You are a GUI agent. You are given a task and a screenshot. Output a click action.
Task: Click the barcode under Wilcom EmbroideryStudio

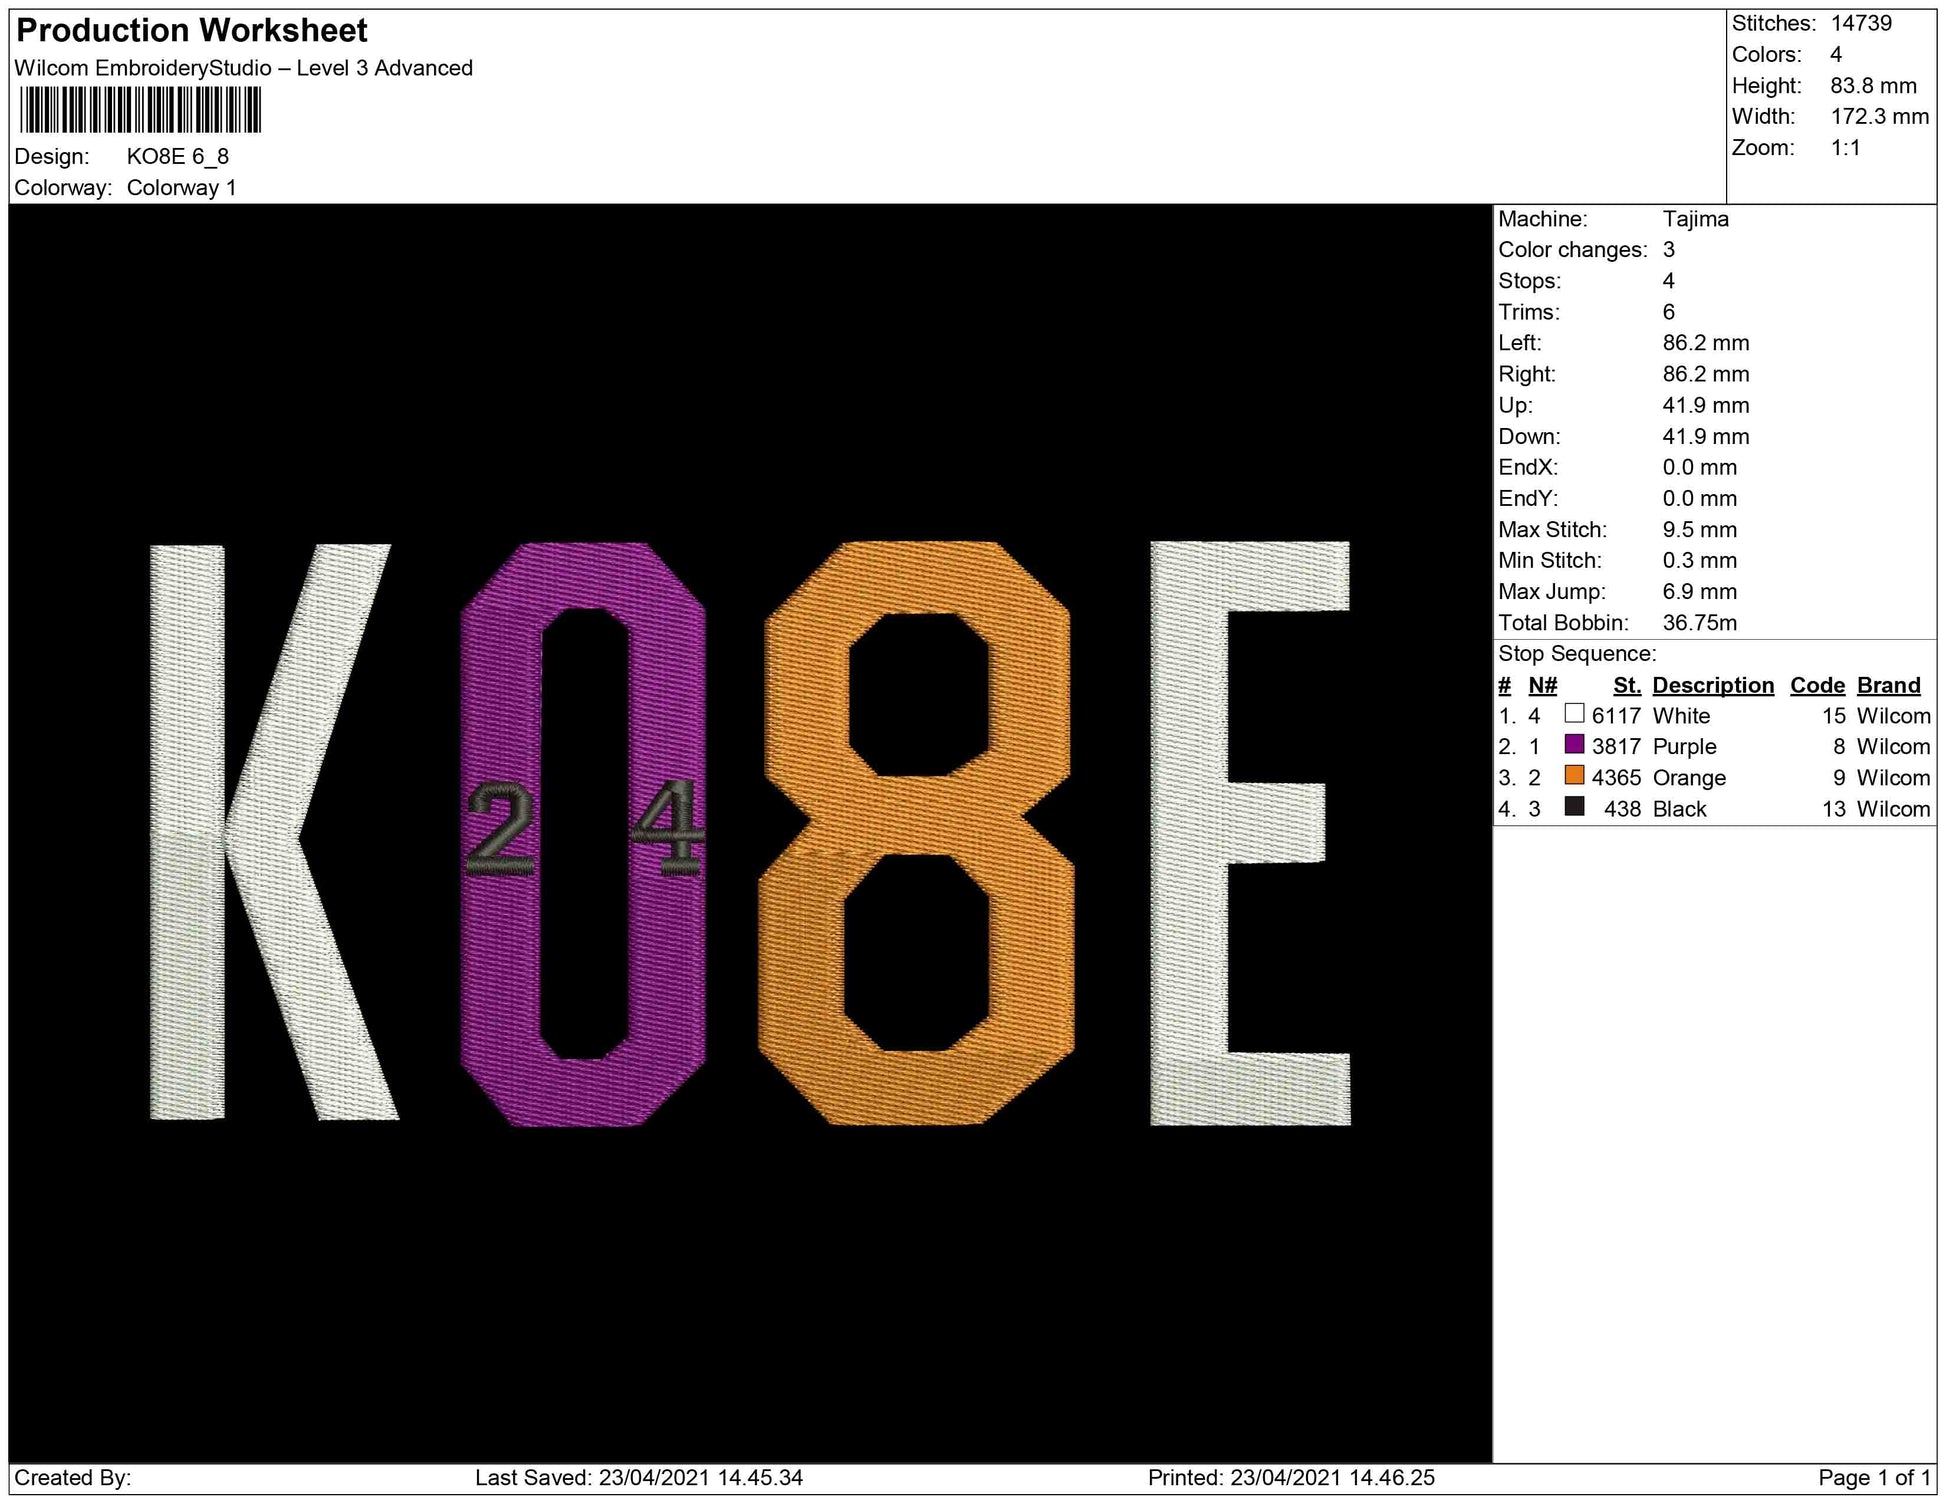[x=140, y=110]
